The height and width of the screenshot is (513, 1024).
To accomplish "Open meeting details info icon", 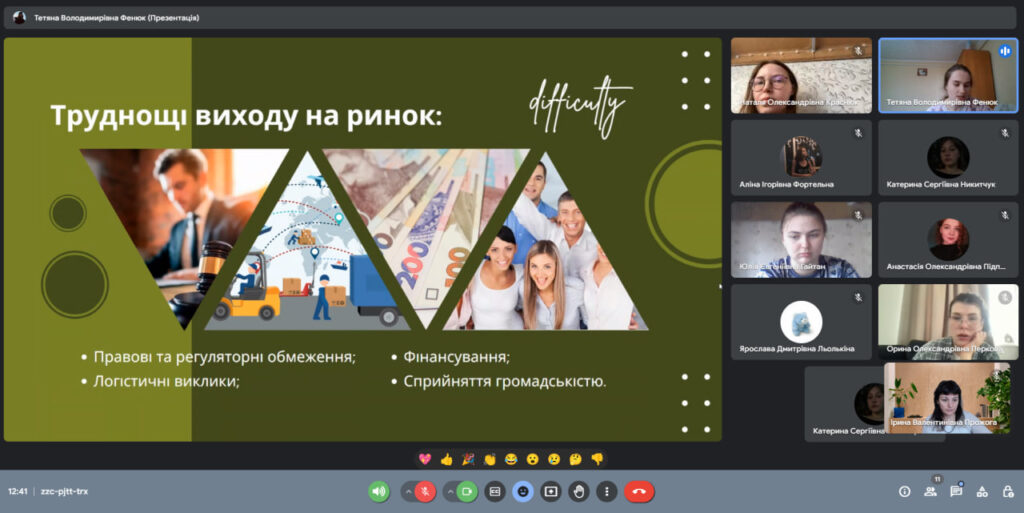I will (904, 491).
